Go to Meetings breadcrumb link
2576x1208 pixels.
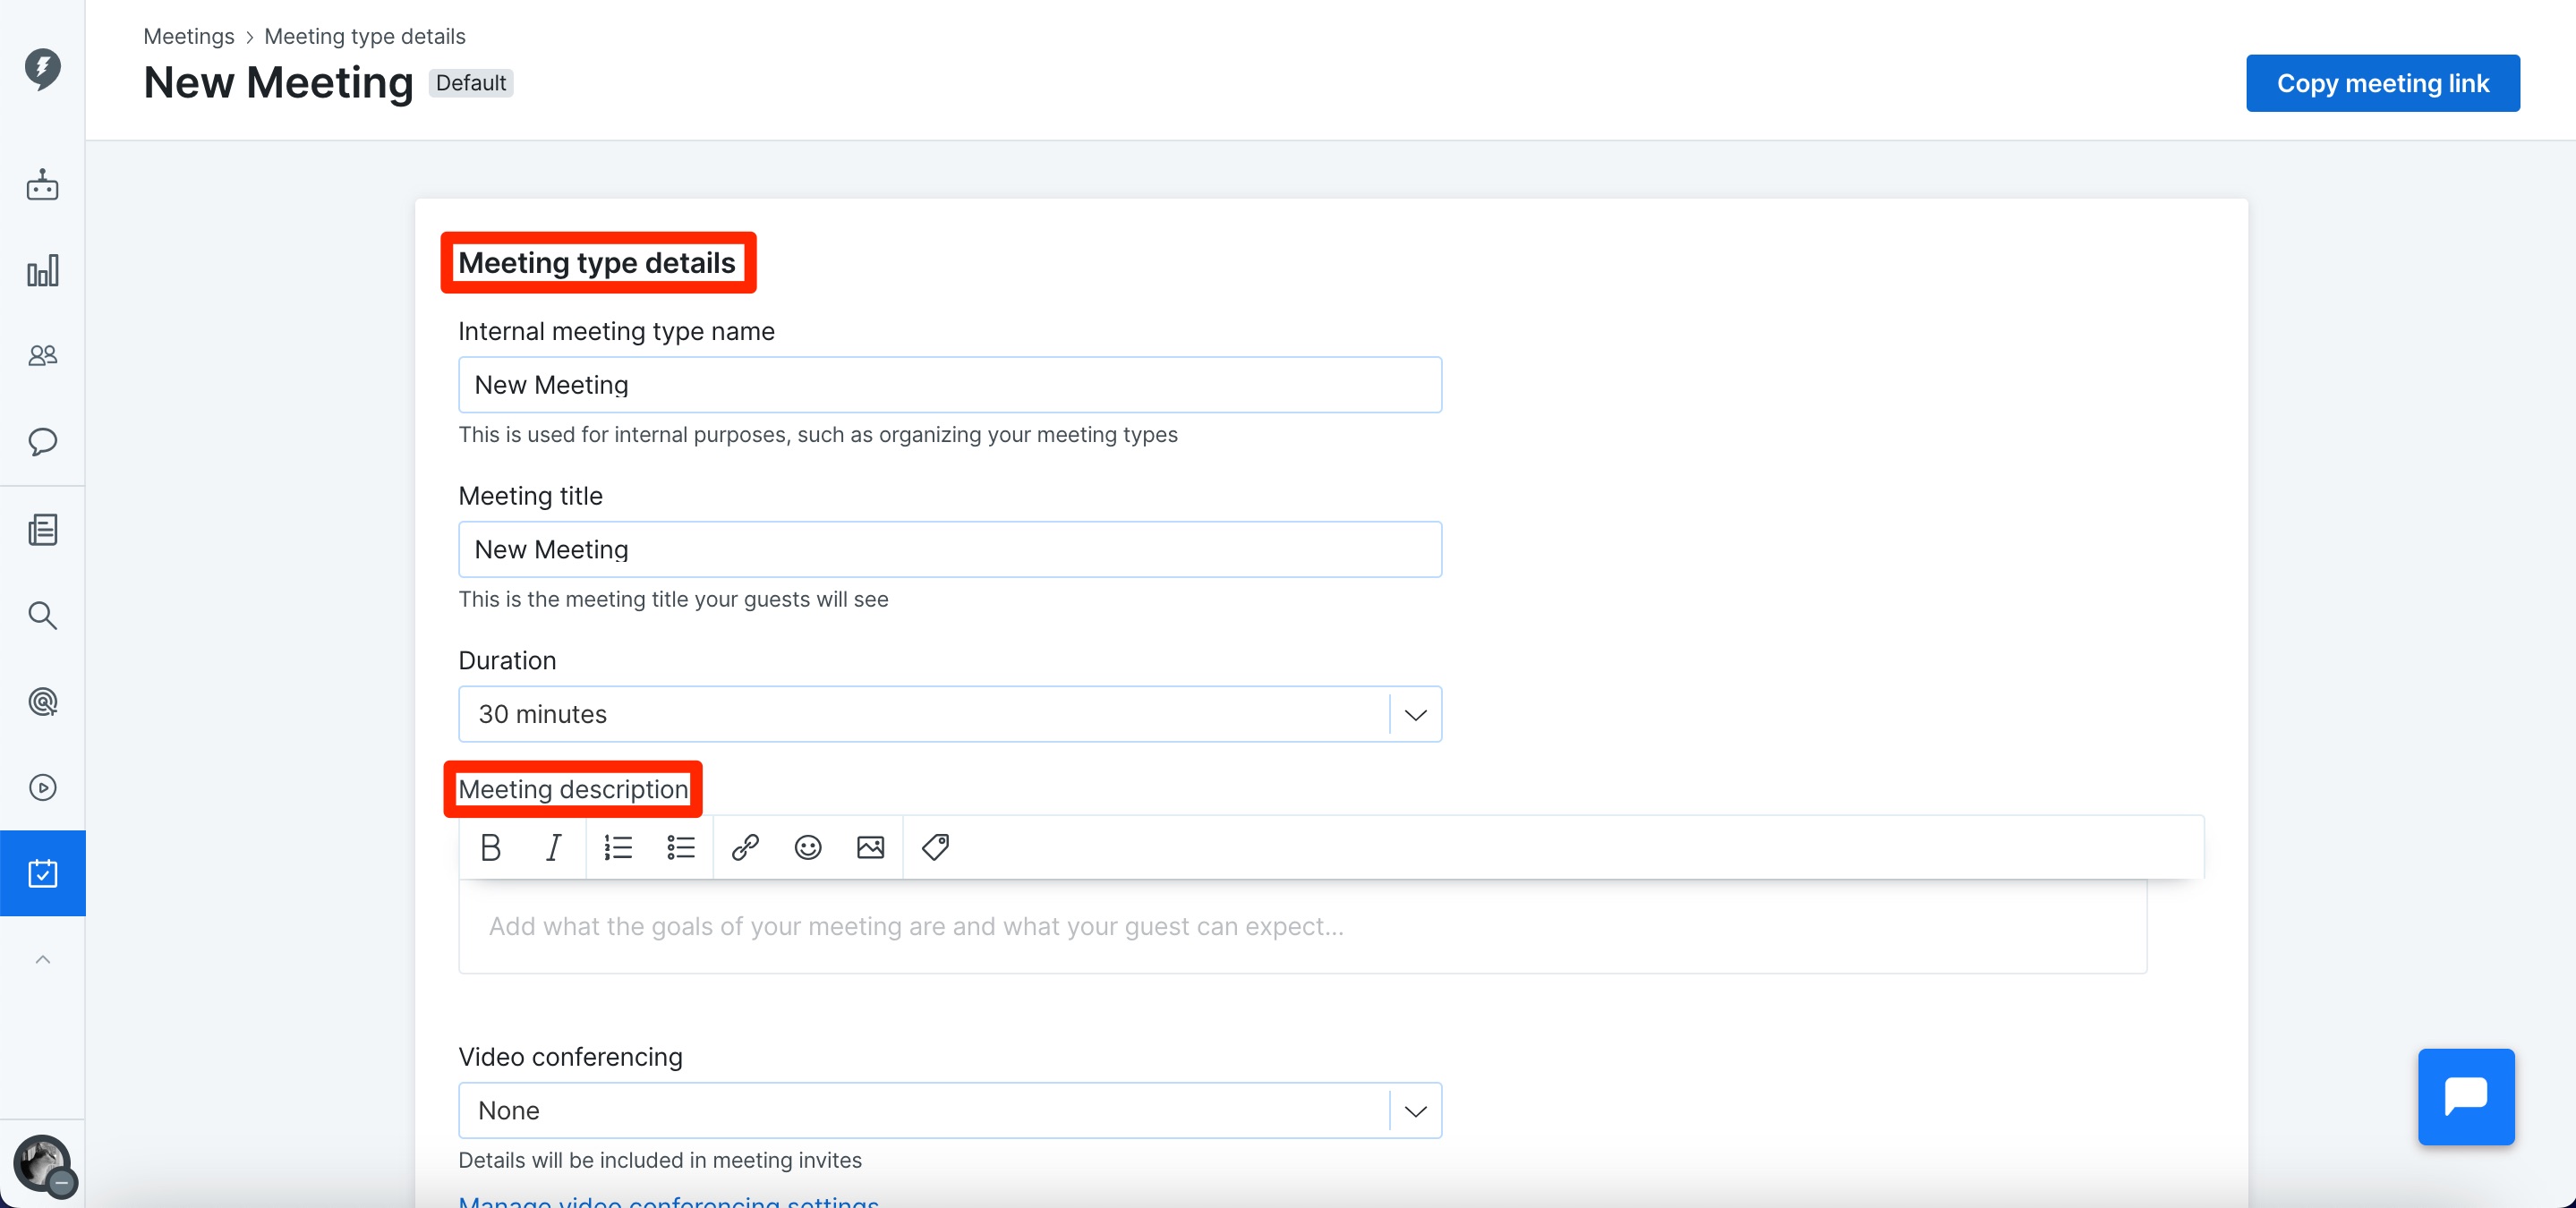point(189,36)
